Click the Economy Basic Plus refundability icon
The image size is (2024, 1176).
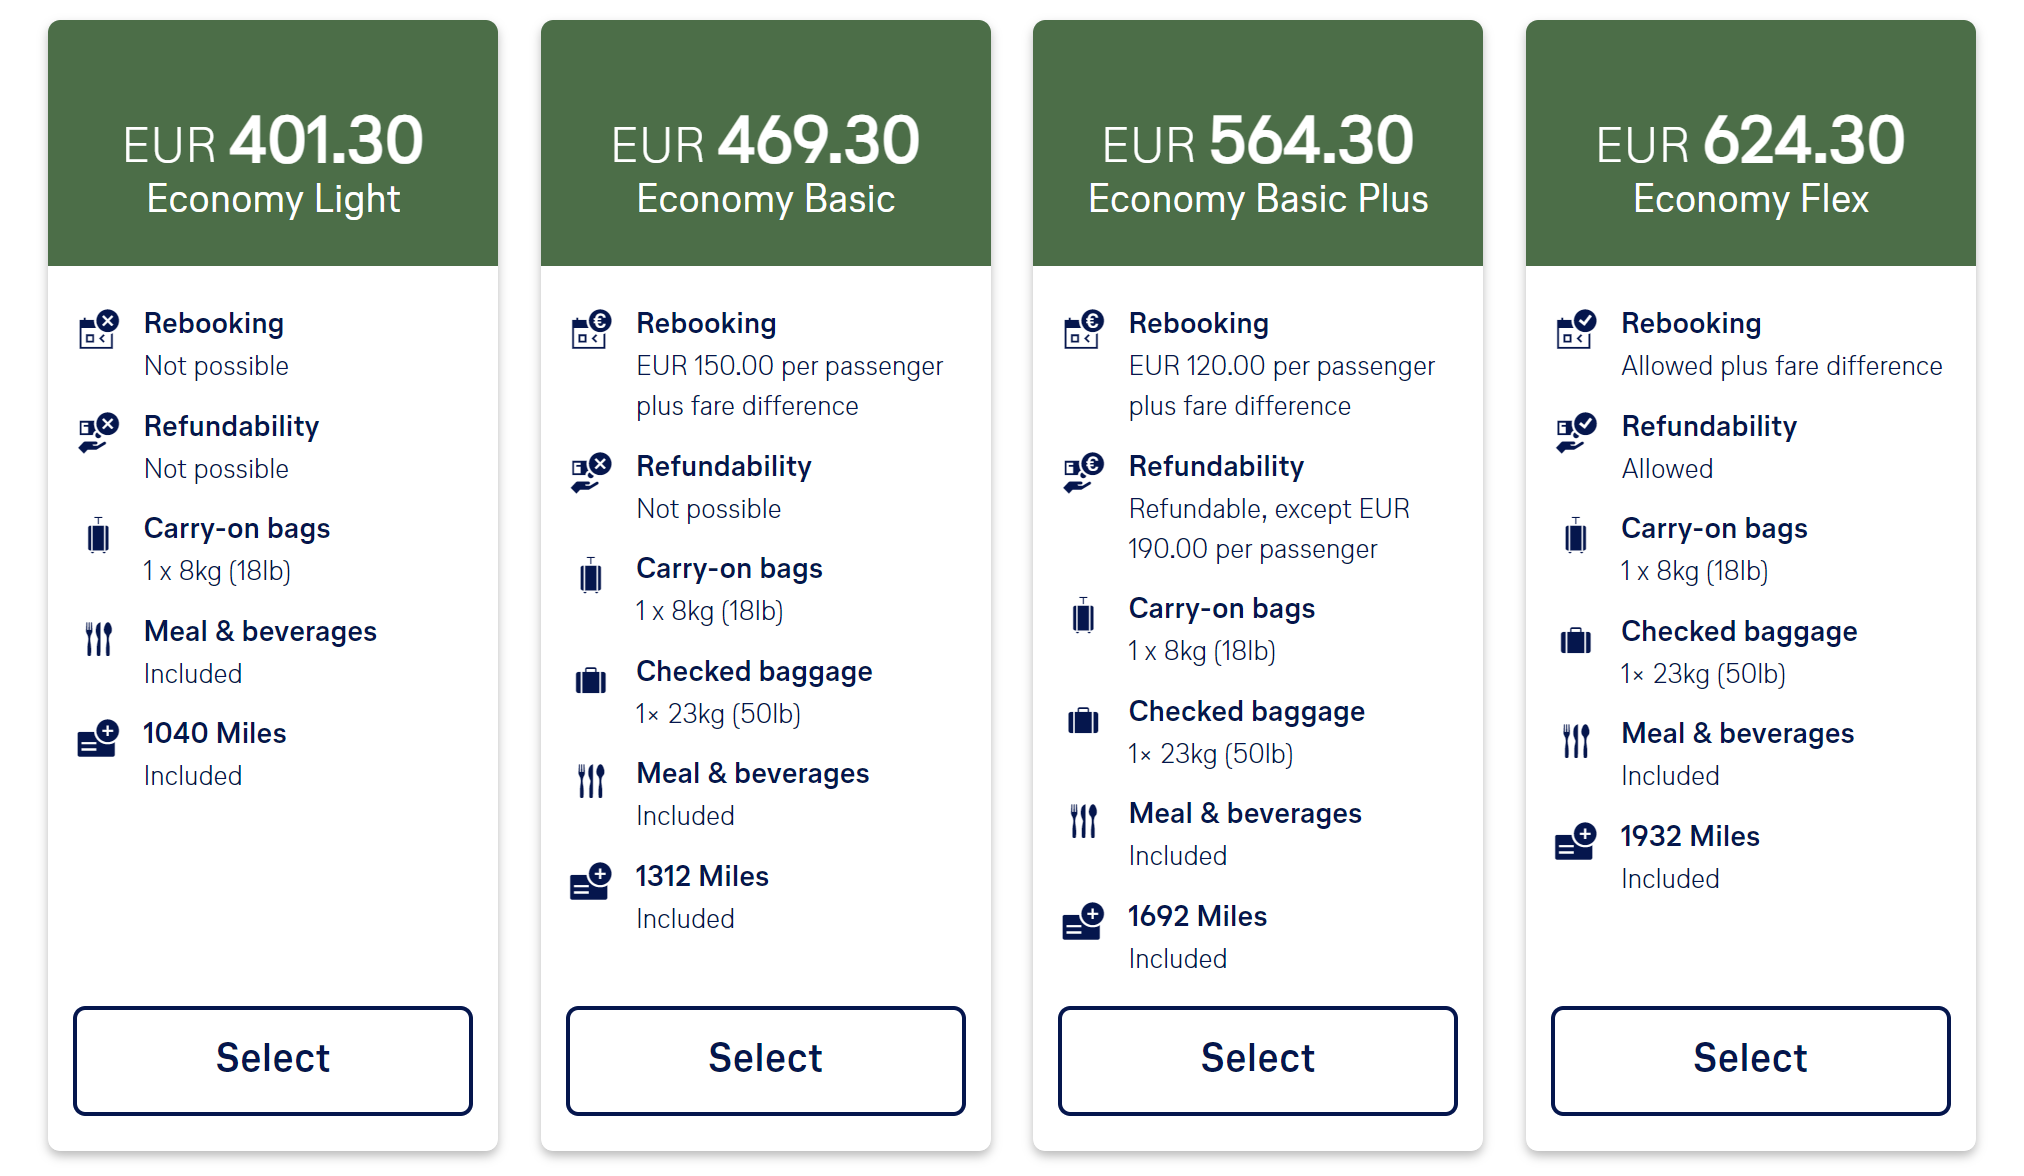tap(1083, 472)
